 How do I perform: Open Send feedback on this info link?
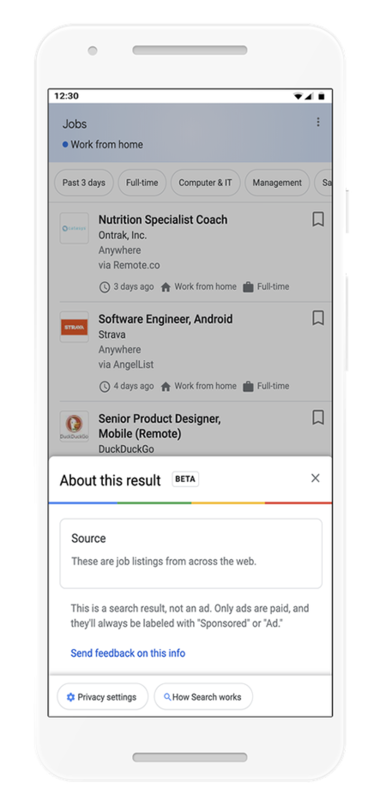128,653
